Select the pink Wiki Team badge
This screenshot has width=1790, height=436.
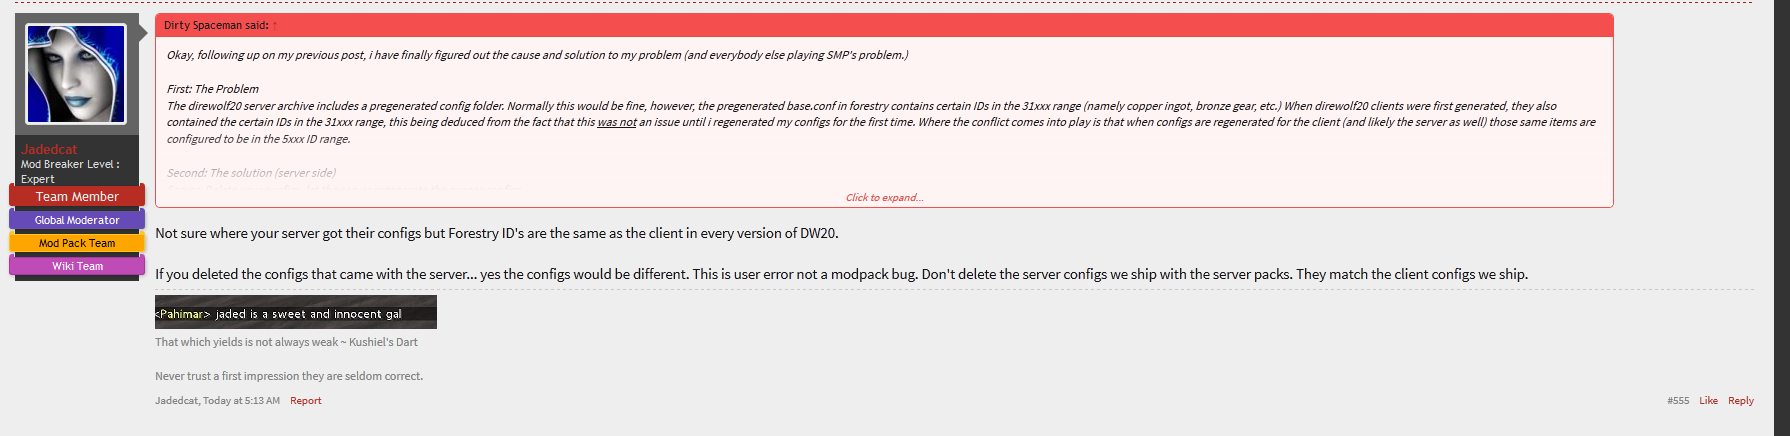(77, 266)
